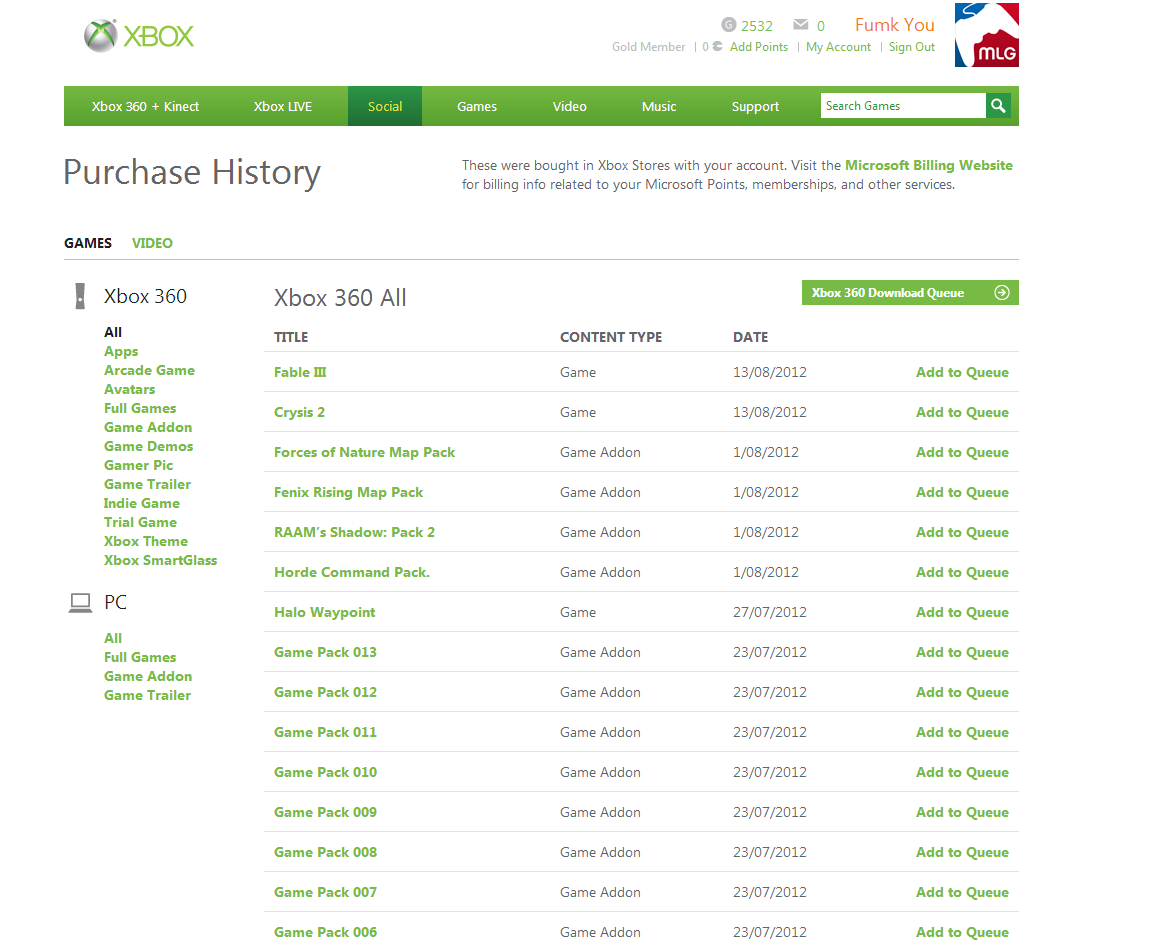Filter by Game Demos
This screenshot has width=1173, height=950.
pos(149,447)
